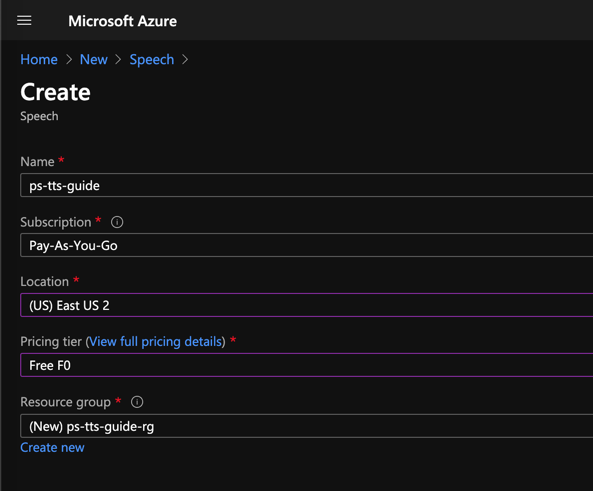Image resolution: width=593 pixels, height=491 pixels.
Task: Open Location dropdown showing East US 2
Action: 307,305
